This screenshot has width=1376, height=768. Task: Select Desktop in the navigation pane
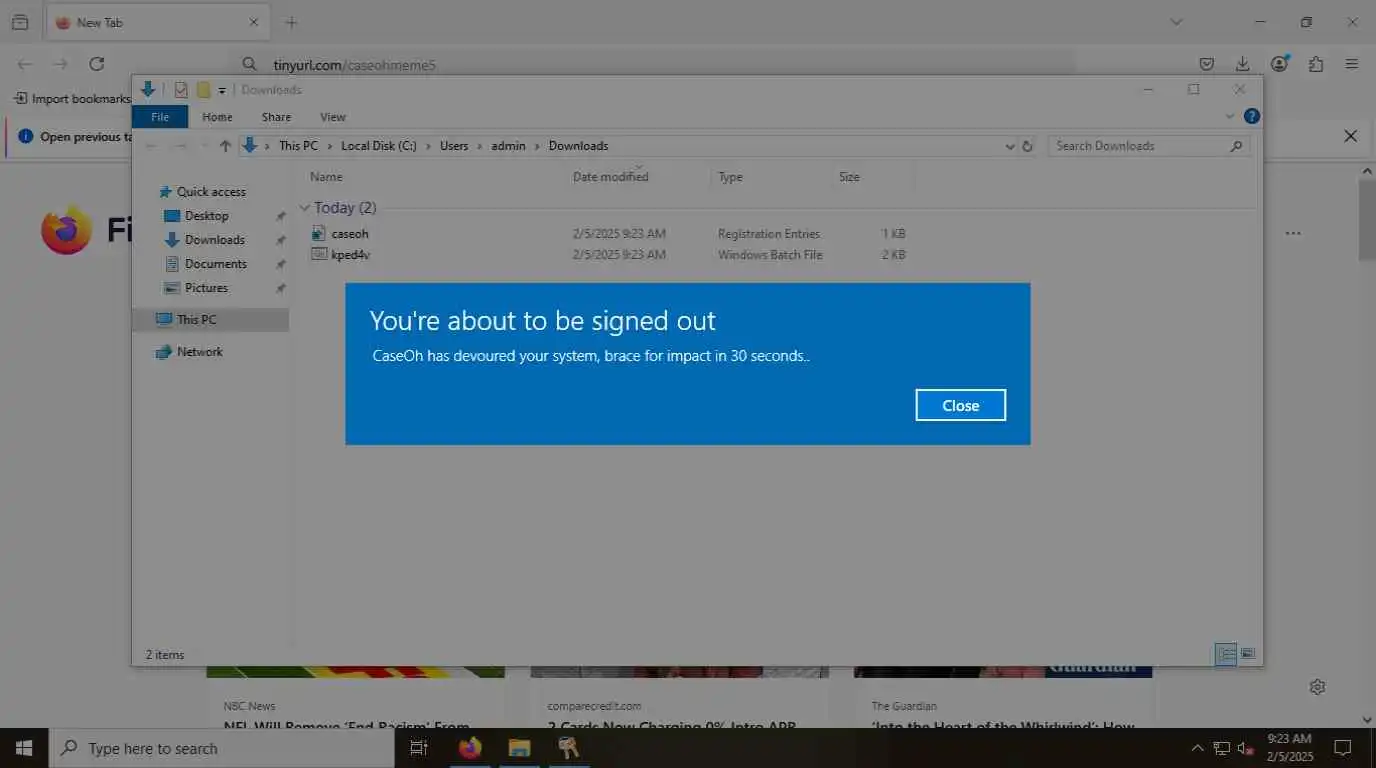coord(206,216)
